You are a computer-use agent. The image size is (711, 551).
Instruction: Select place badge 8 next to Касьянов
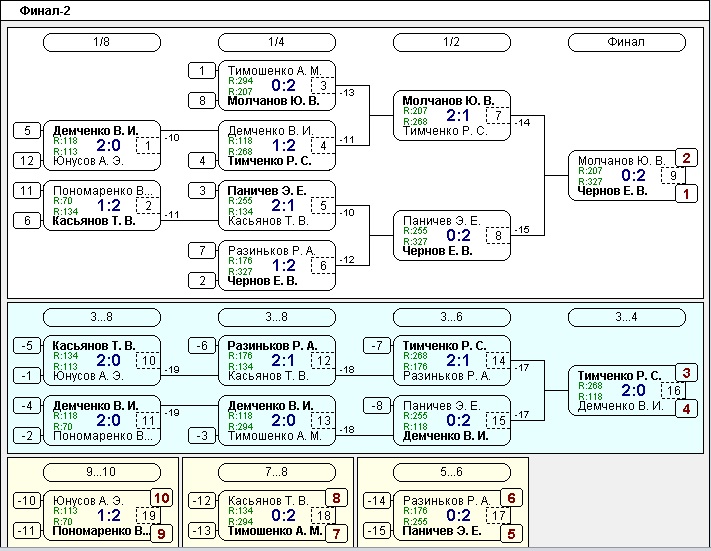pyautogui.click(x=336, y=498)
